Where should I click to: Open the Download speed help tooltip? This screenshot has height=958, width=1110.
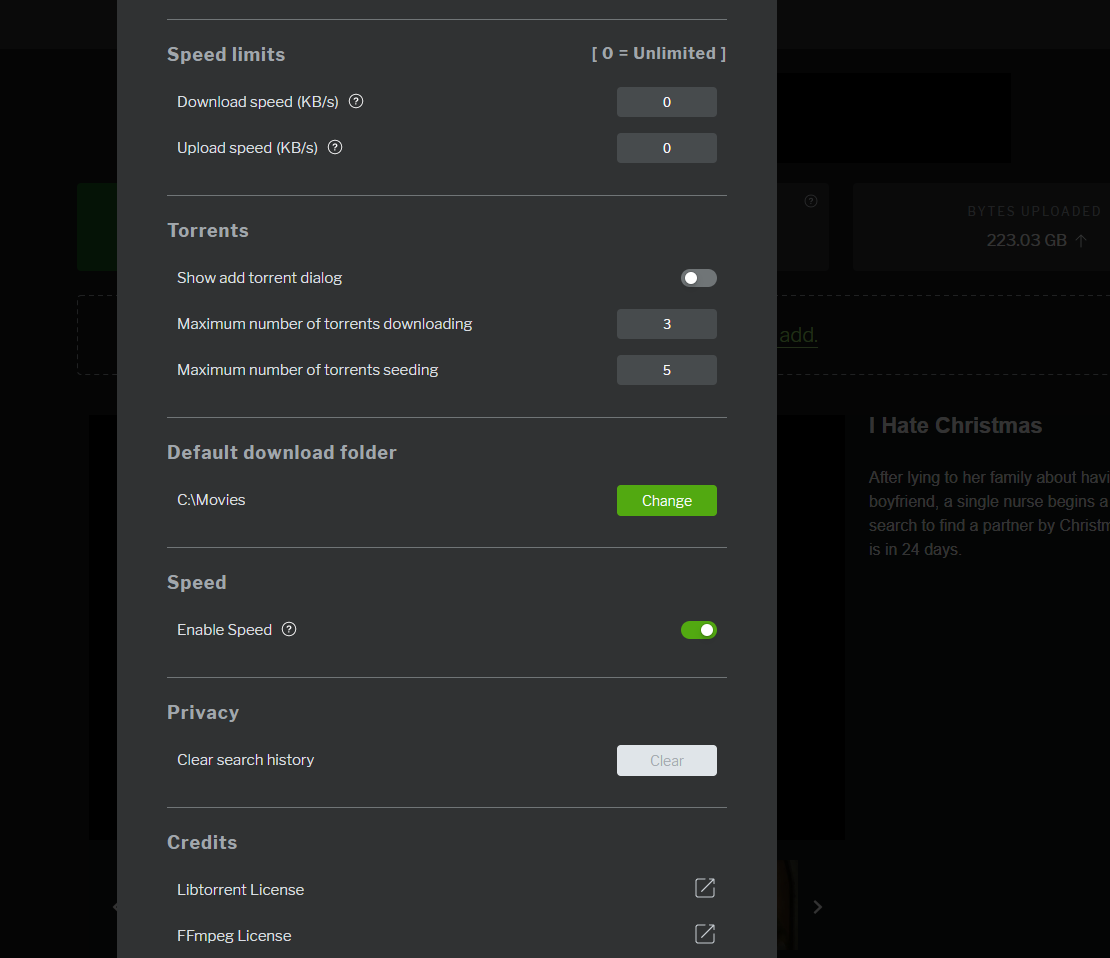pos(356,101)
